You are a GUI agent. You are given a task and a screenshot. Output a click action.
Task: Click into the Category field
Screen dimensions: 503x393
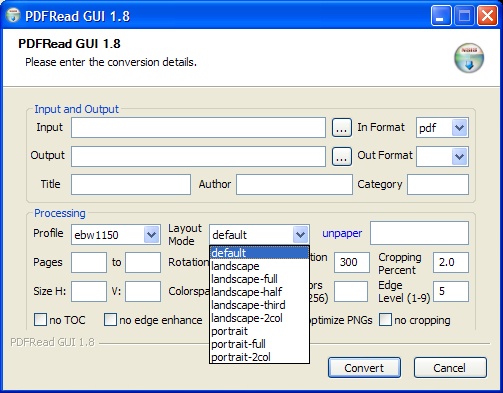438,184
